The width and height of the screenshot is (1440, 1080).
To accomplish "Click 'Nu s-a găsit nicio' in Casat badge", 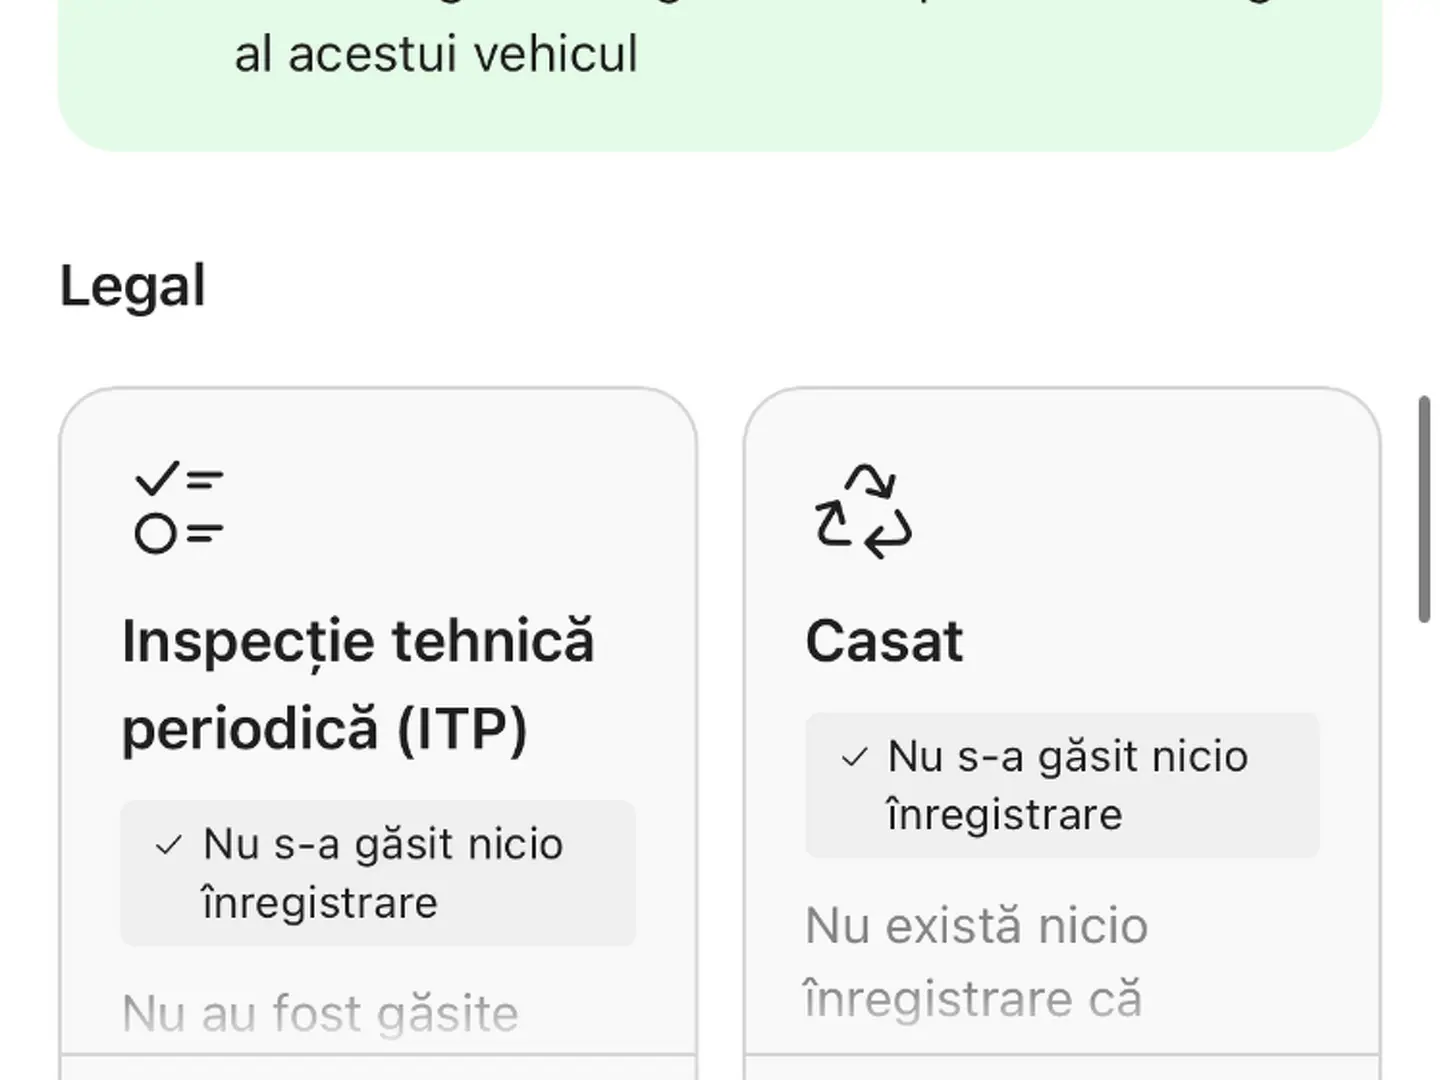I will point(1068,757).
